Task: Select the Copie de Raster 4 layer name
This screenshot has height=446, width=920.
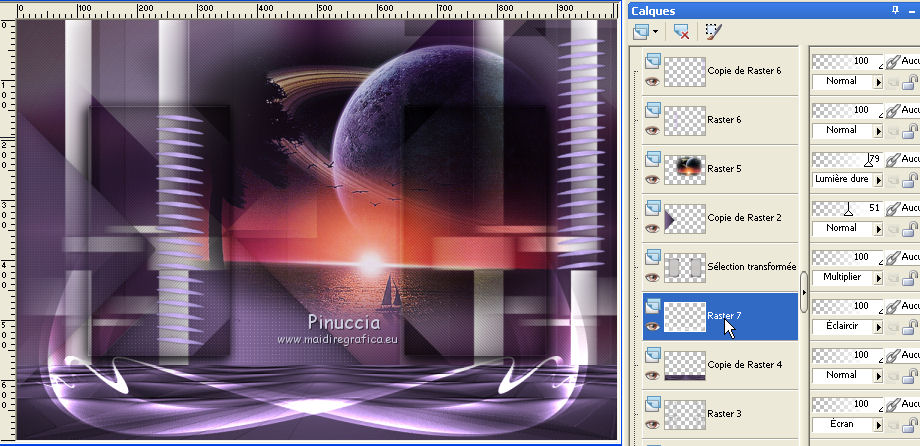Action: [745, 364]
